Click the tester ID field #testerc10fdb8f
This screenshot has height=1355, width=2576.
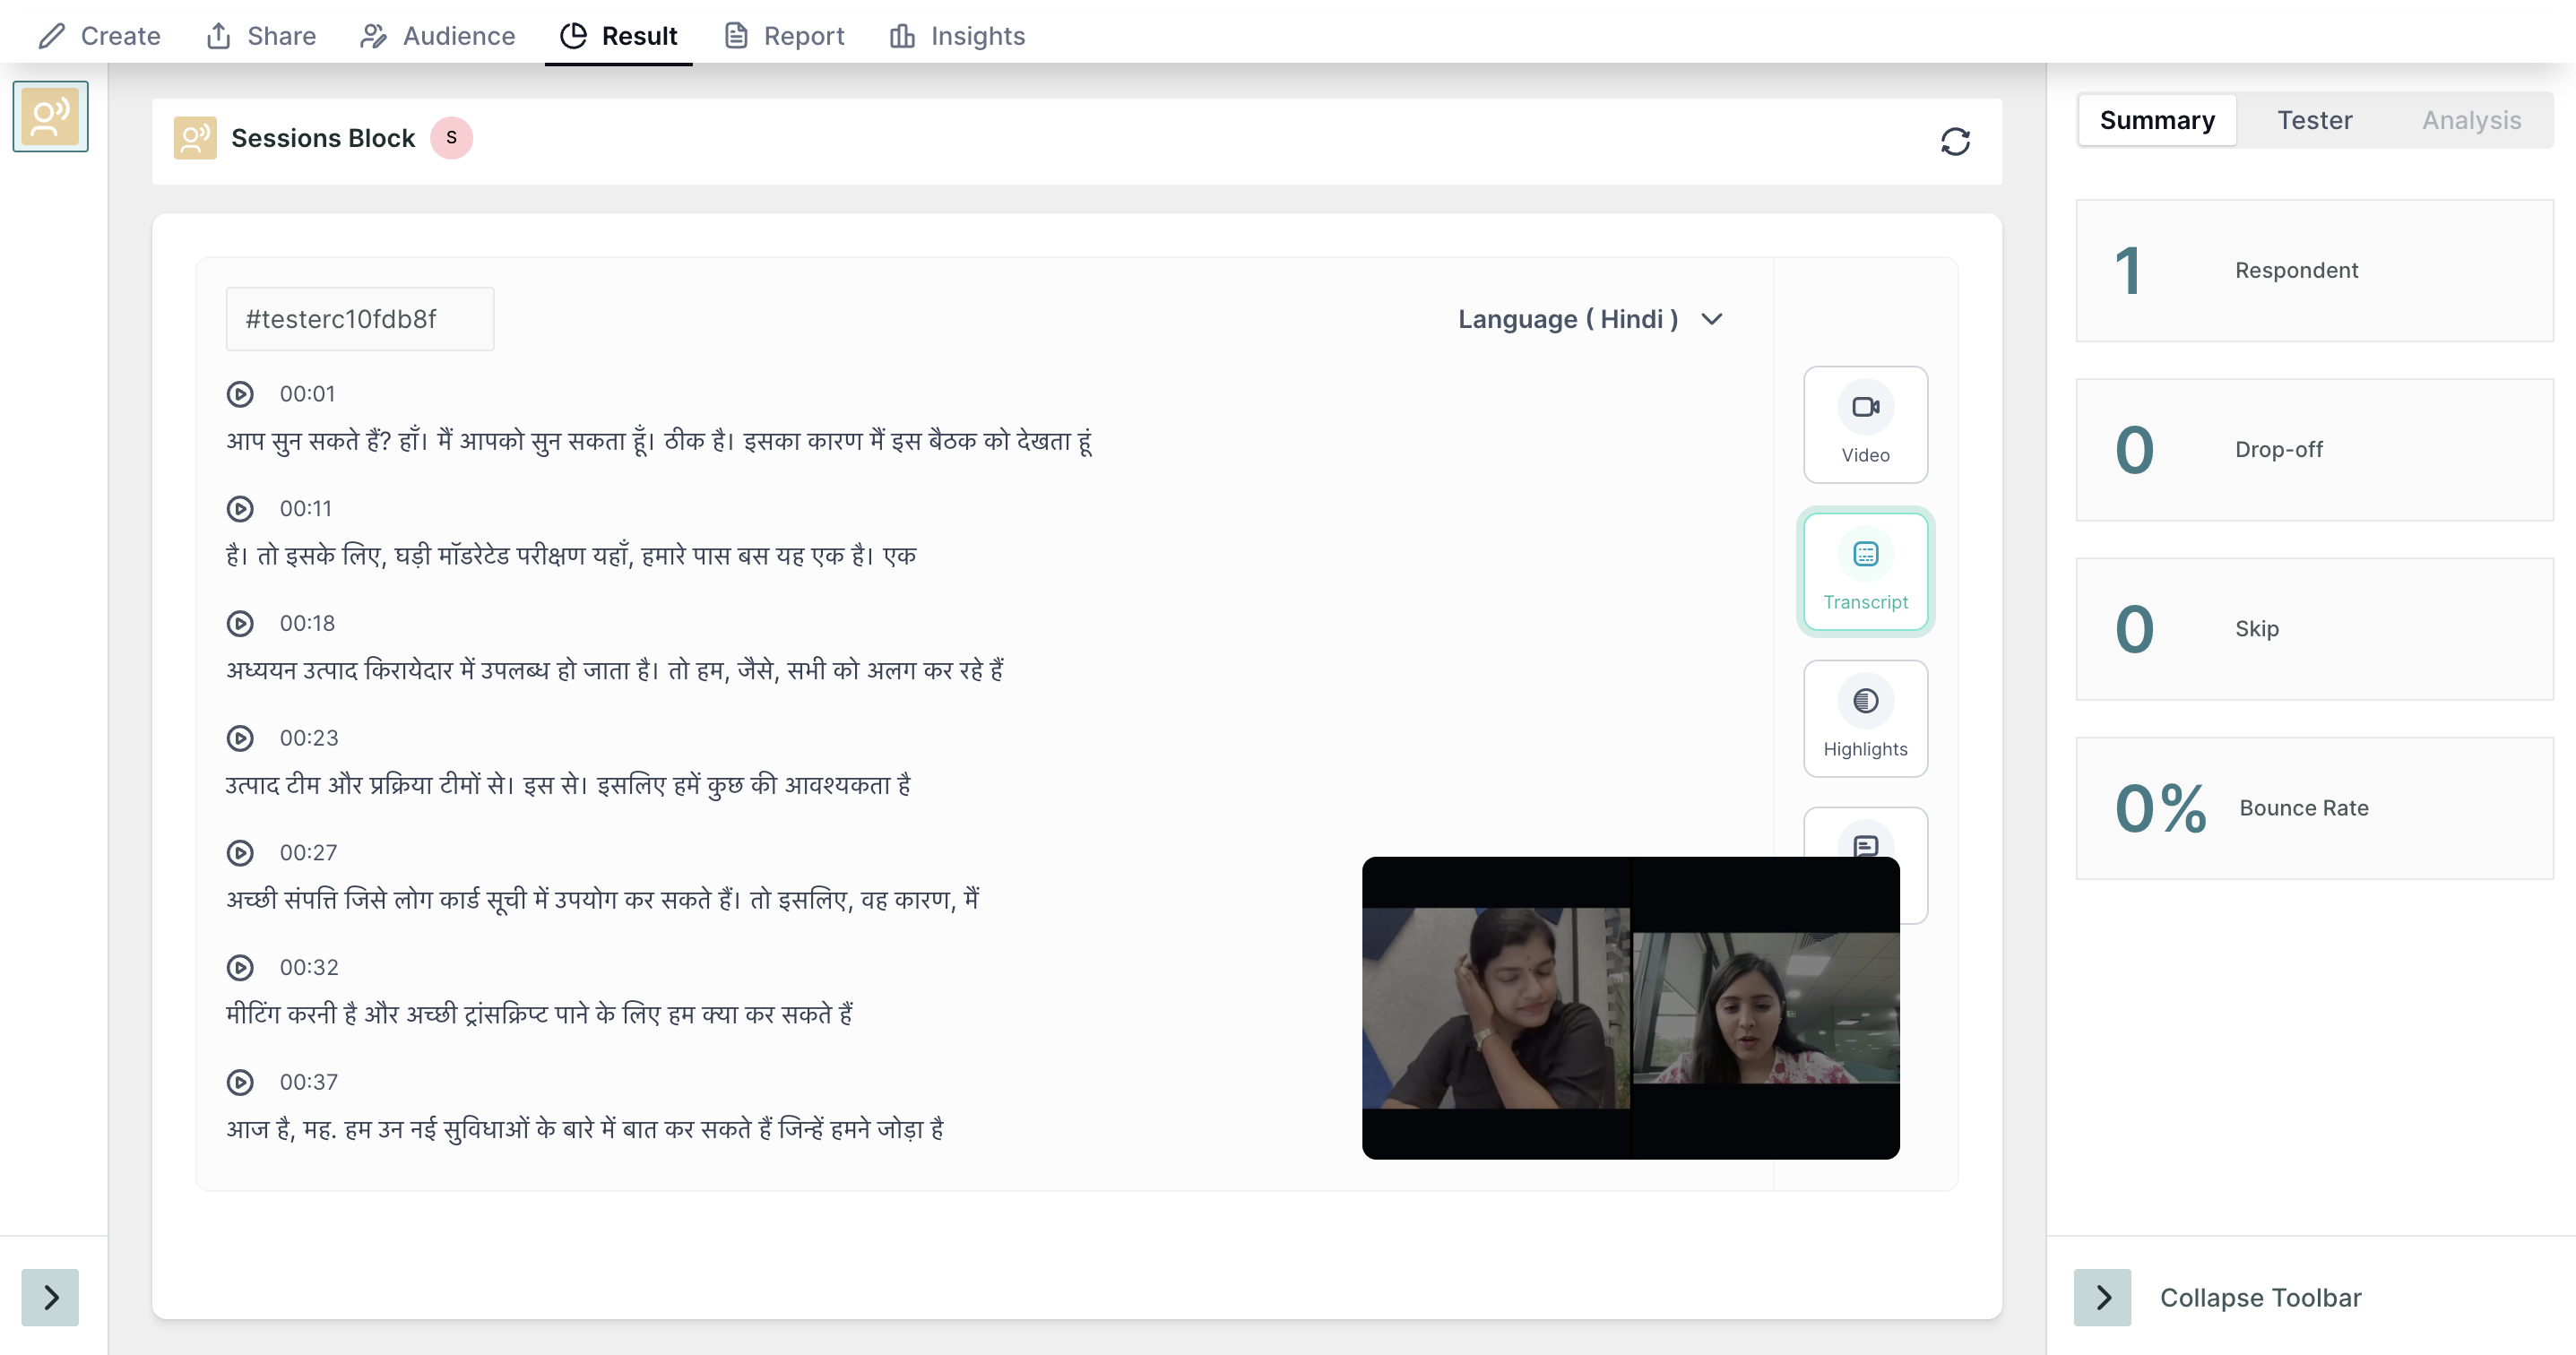coord(360,319)
